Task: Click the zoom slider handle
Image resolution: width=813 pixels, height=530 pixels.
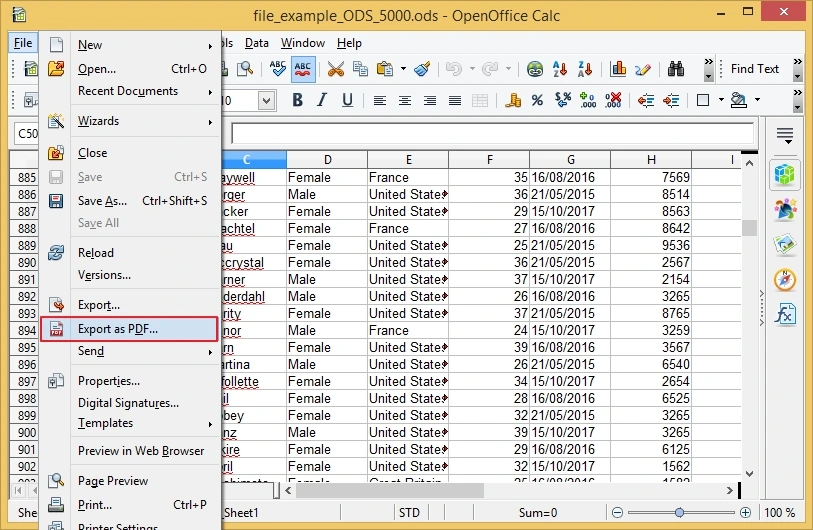Action: pyautogui.click(x=679, y=512)
